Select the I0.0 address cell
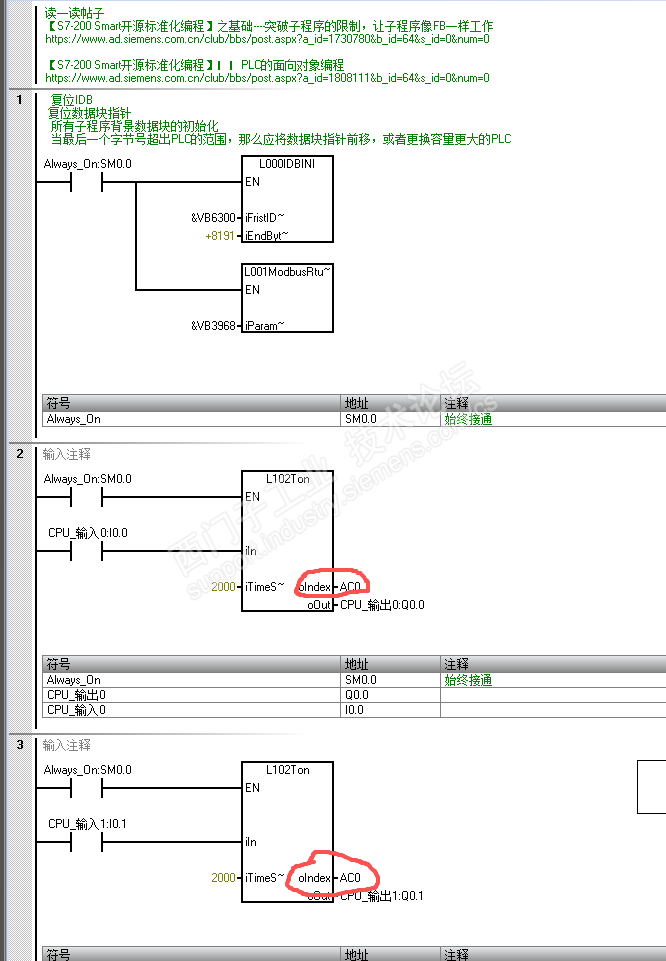Screen dimensions: 666x961 tap(390, 710)
